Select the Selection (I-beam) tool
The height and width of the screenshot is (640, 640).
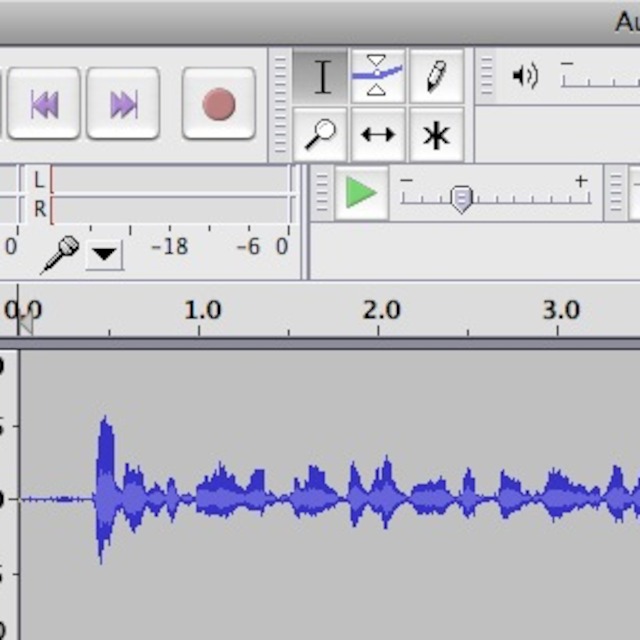point(321,76)
